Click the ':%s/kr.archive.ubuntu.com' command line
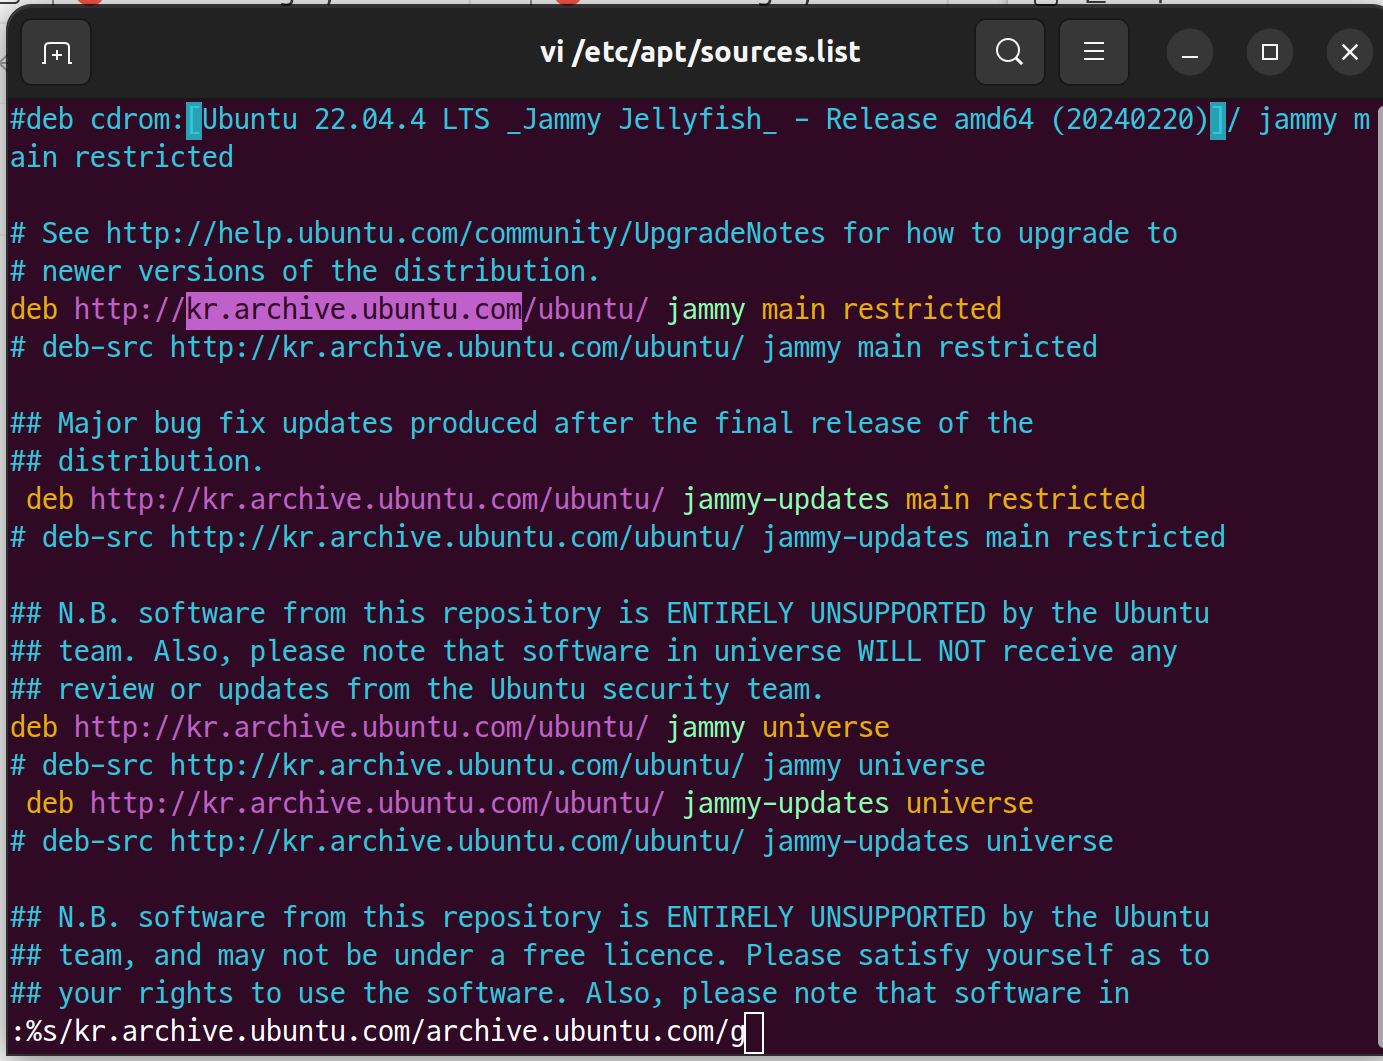 pyautogui.click(x=378, y=1032)
